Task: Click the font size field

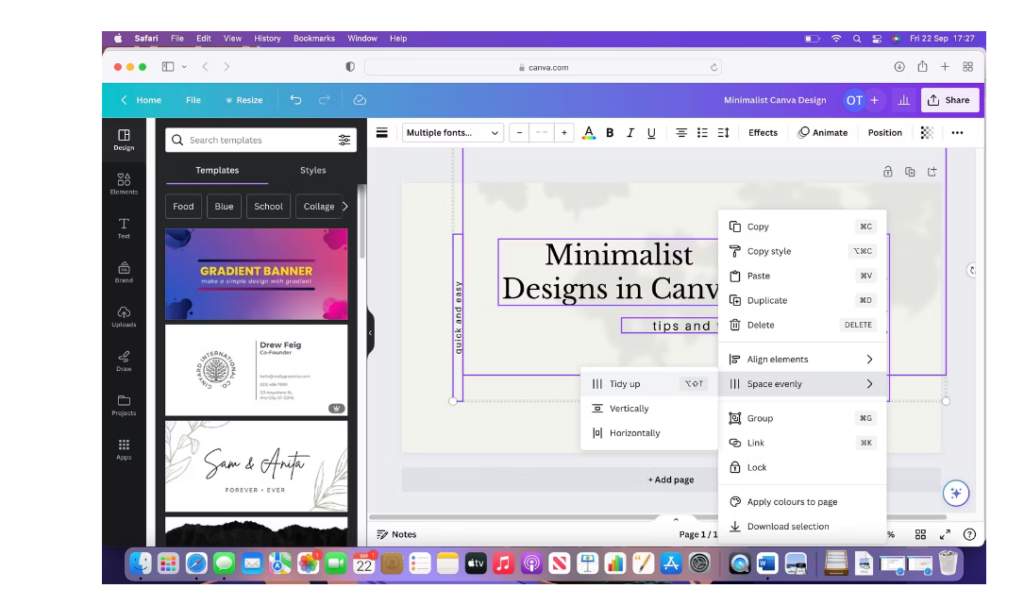Action: 541,133
